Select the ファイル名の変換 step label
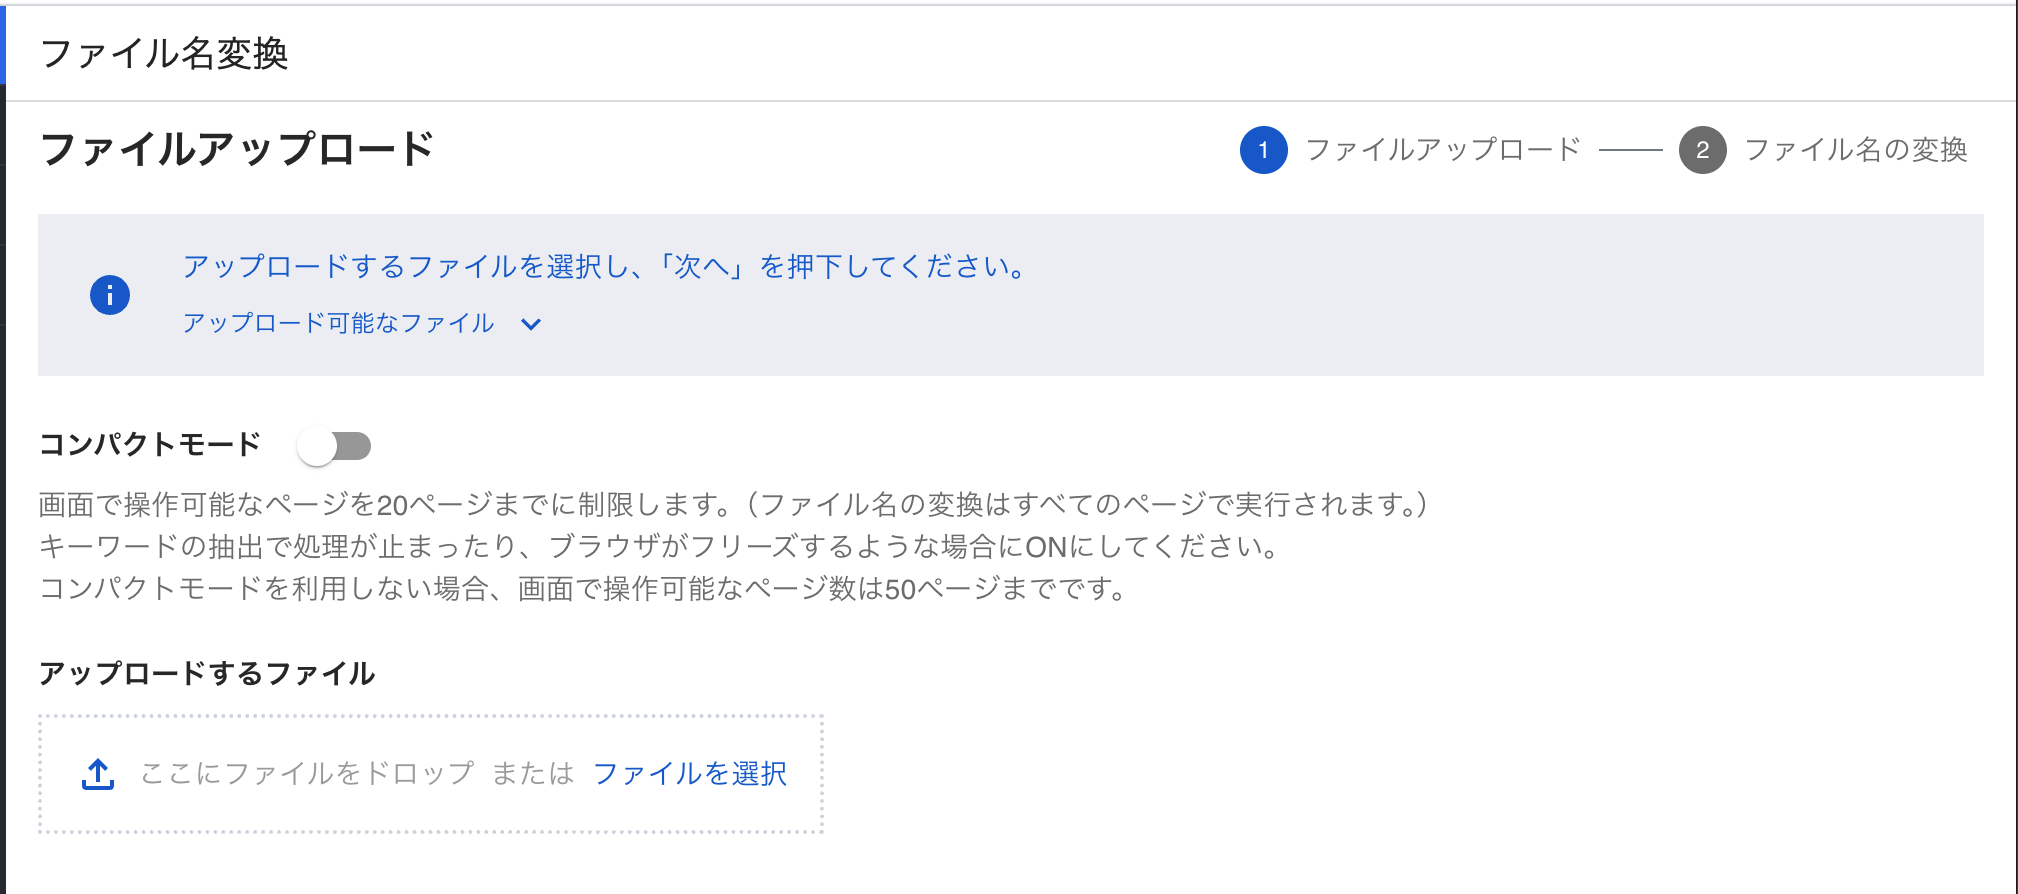Screen dimensions: 2018x894 pyautogui.click(x=1855, y=150)
